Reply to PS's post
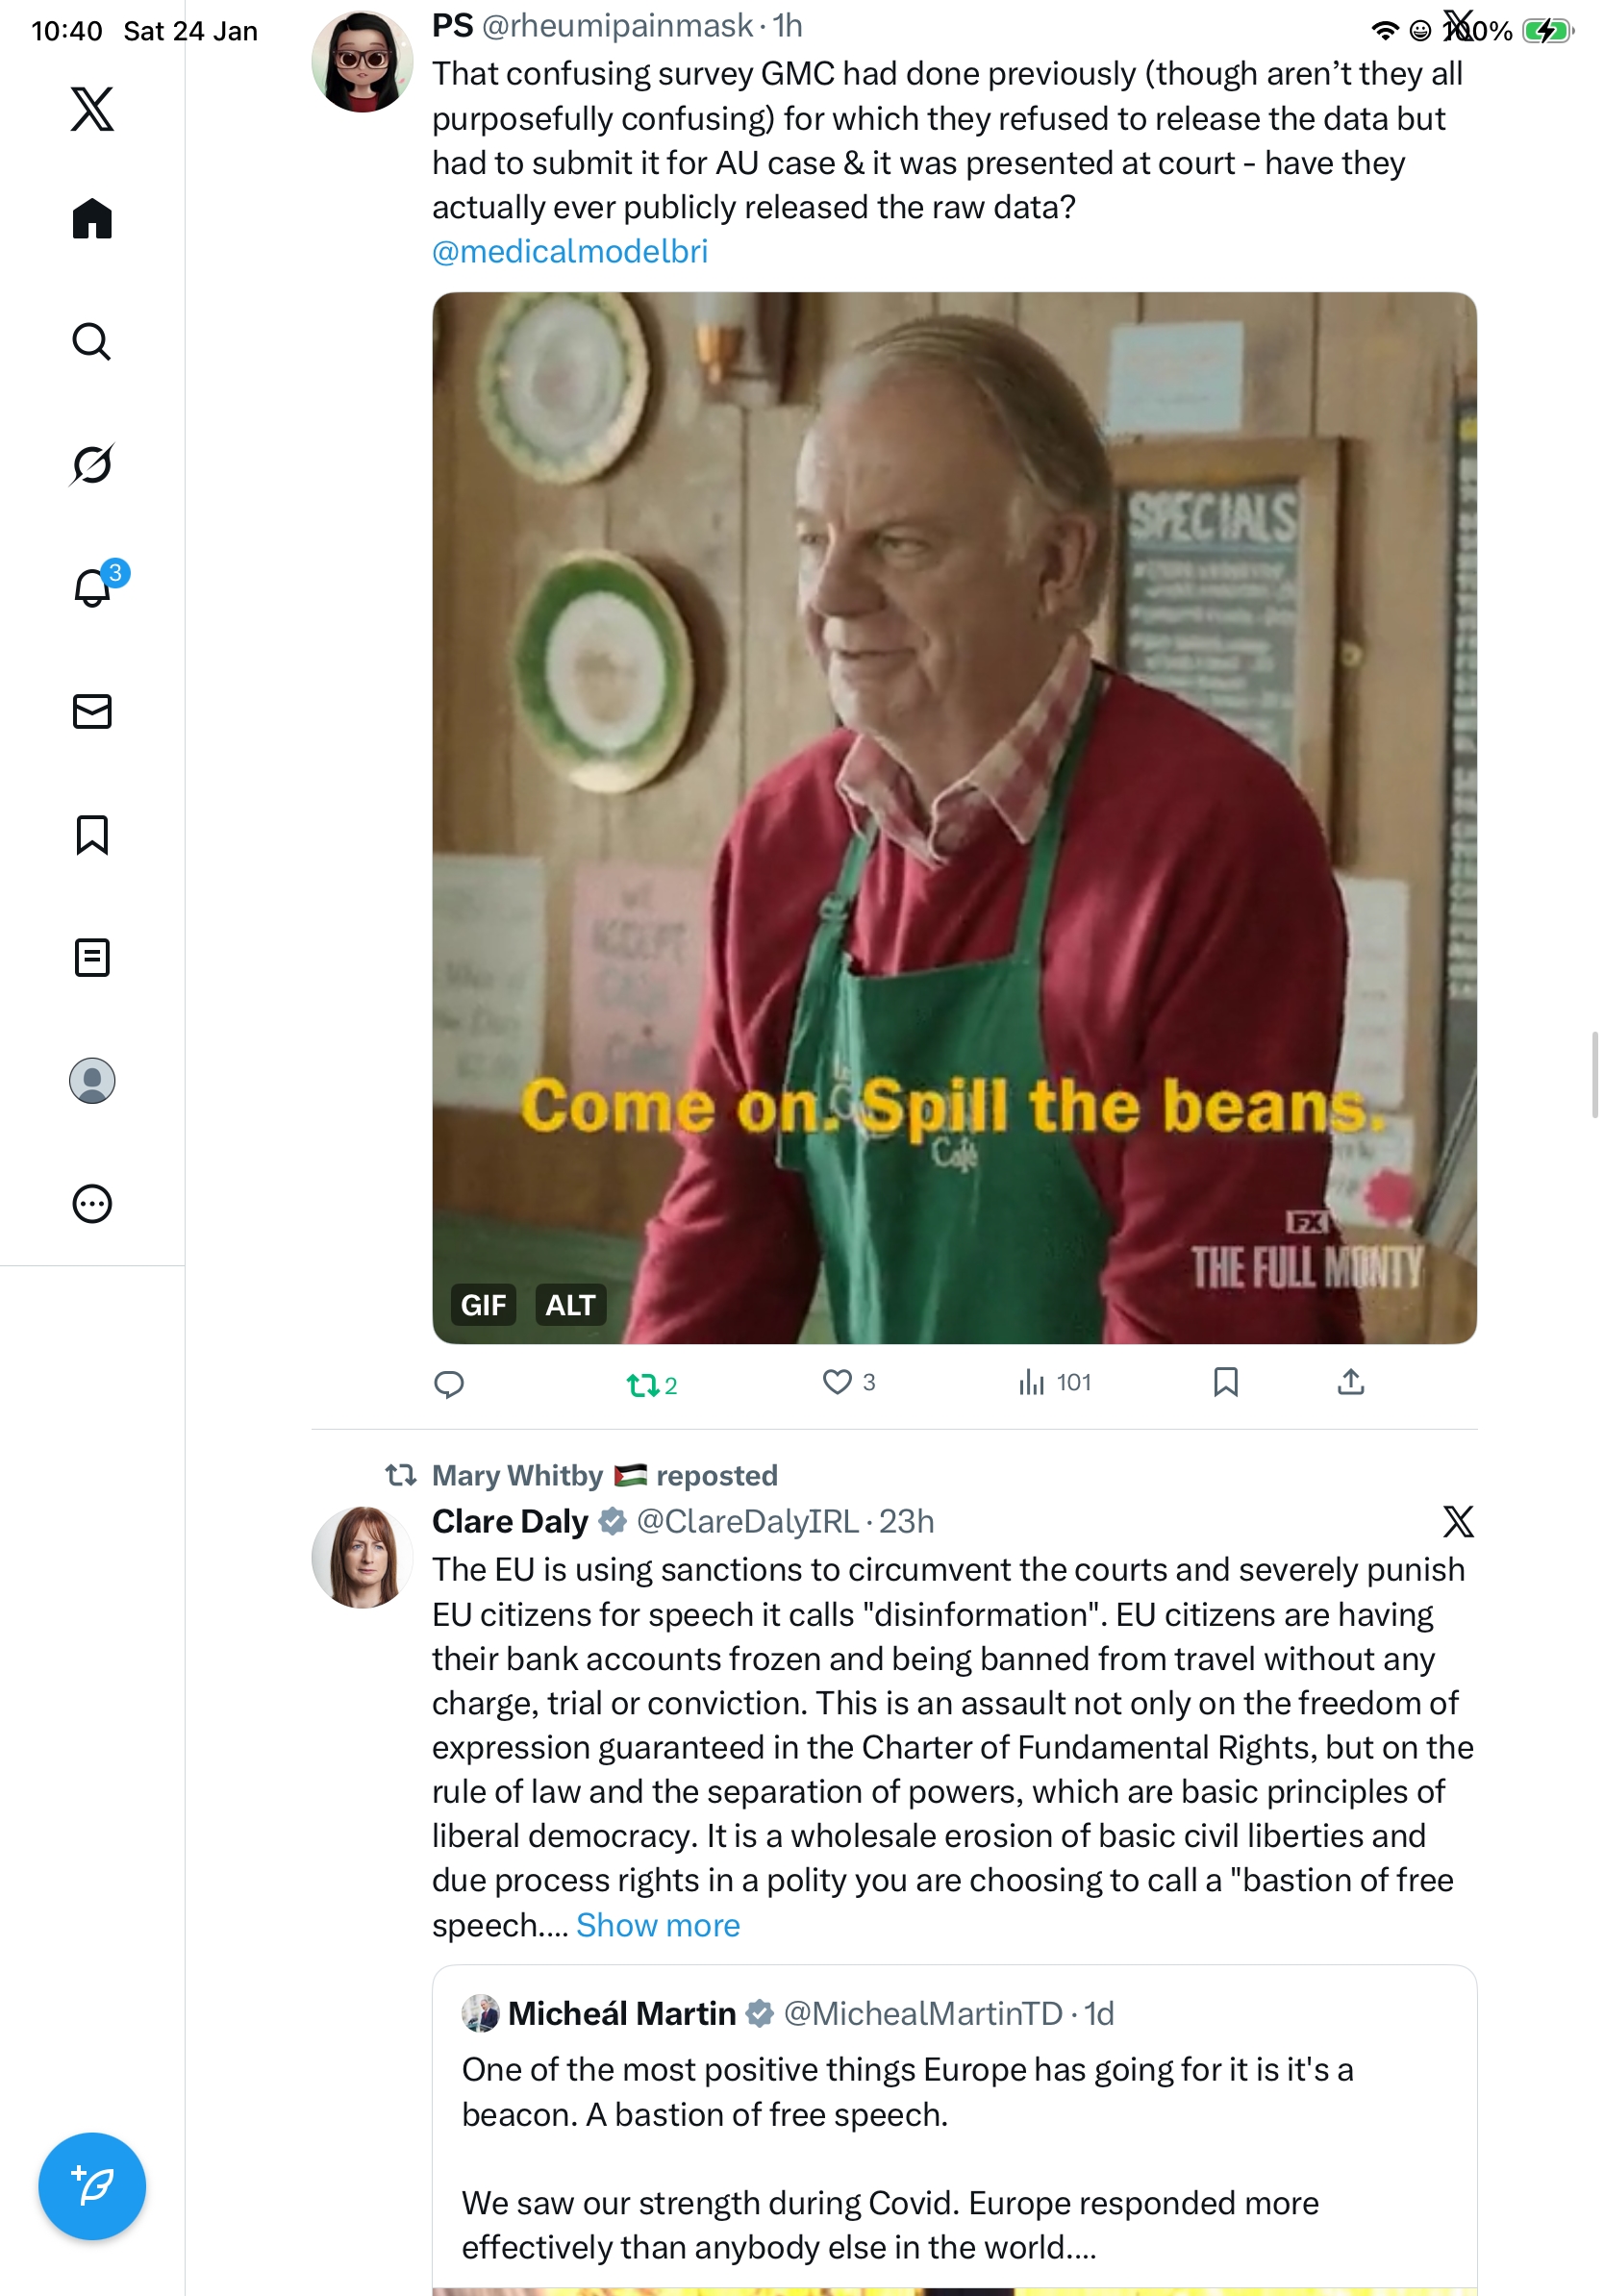 click(x=449, y=1384)
